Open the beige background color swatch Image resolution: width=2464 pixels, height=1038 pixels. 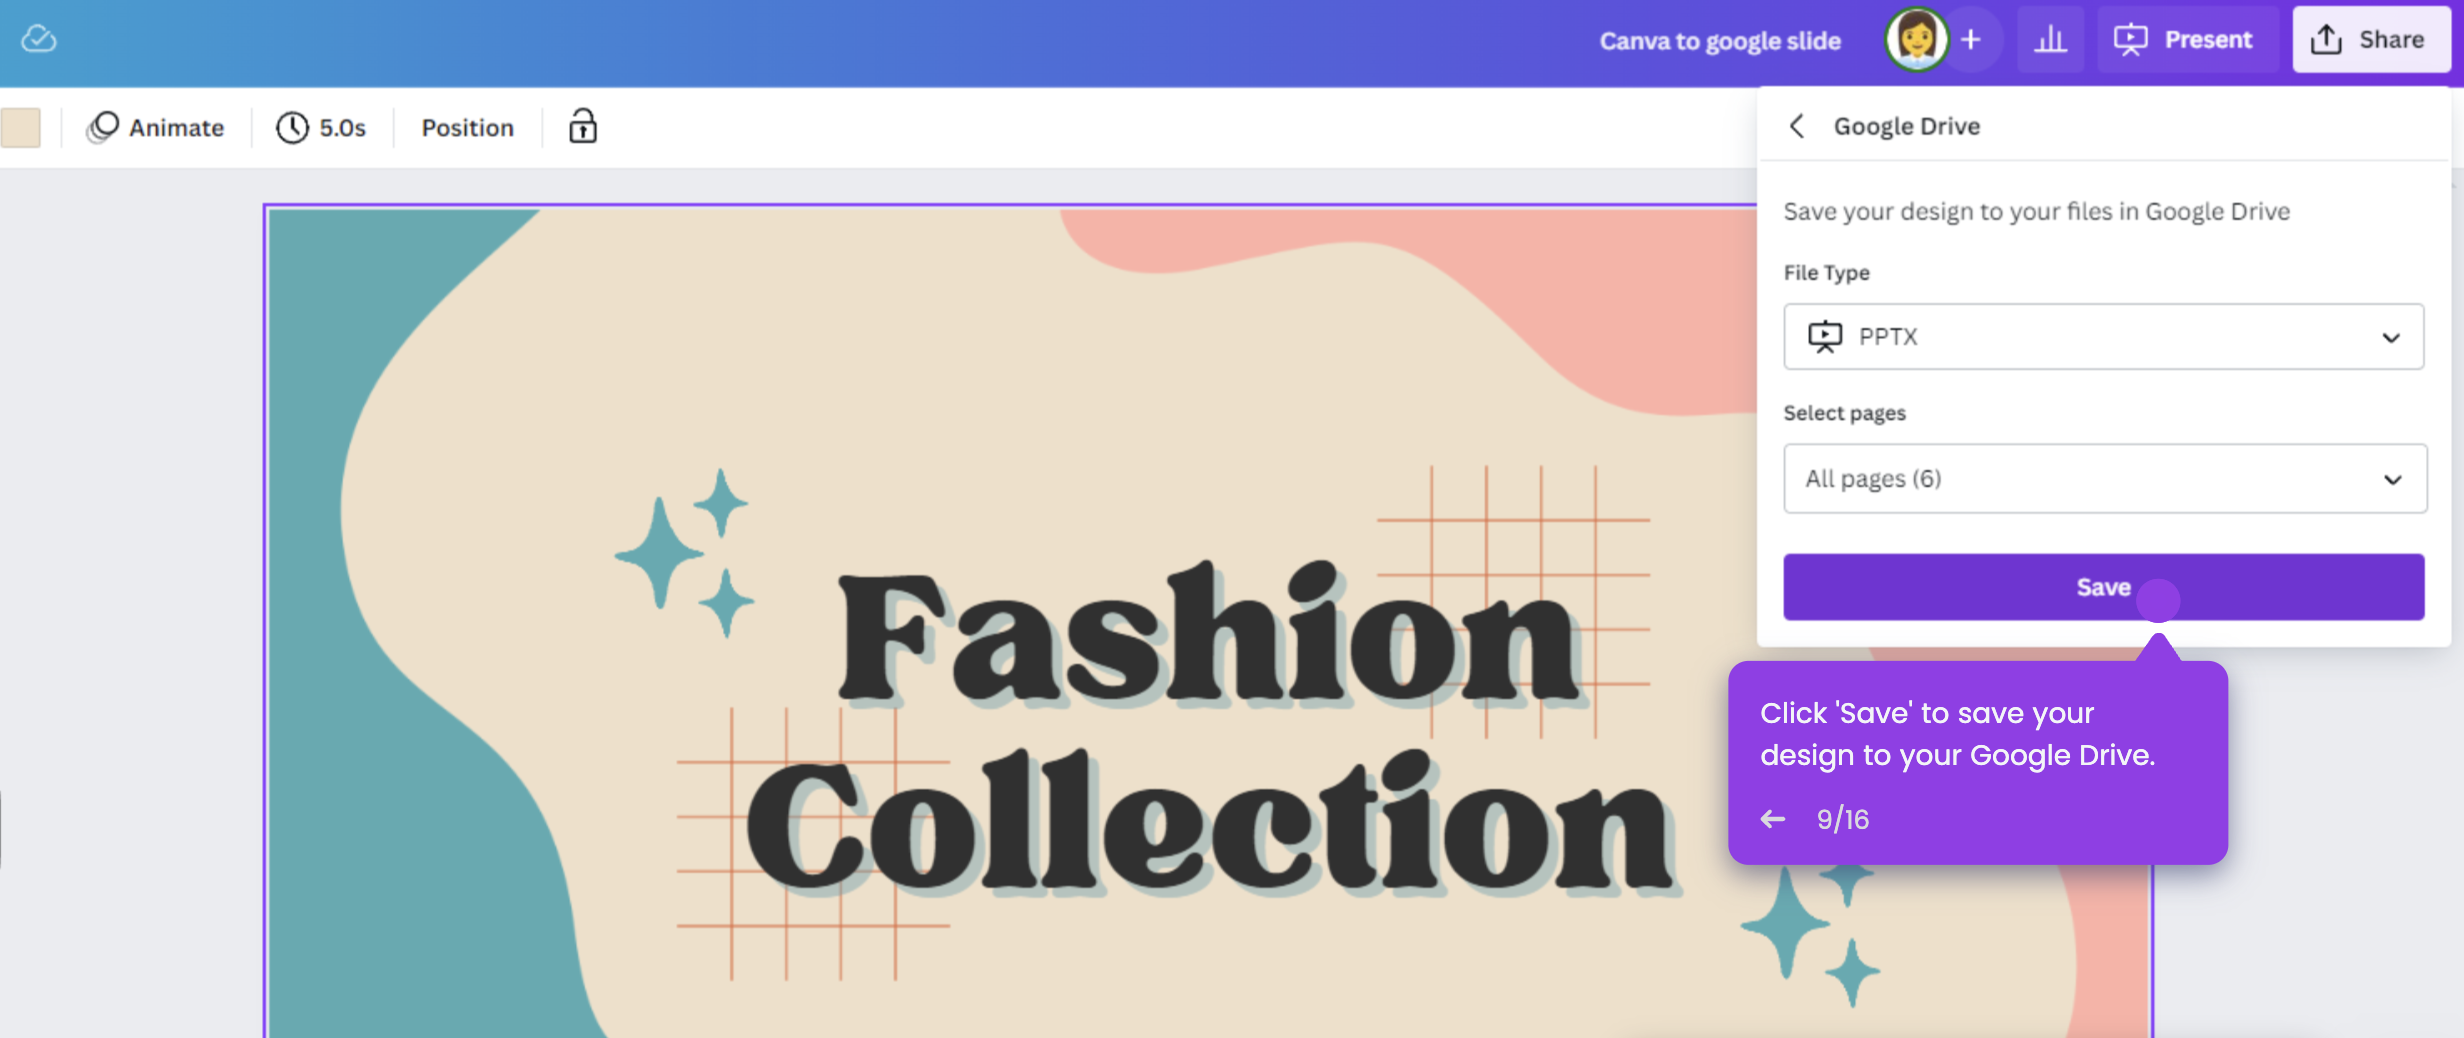point(20,127)
